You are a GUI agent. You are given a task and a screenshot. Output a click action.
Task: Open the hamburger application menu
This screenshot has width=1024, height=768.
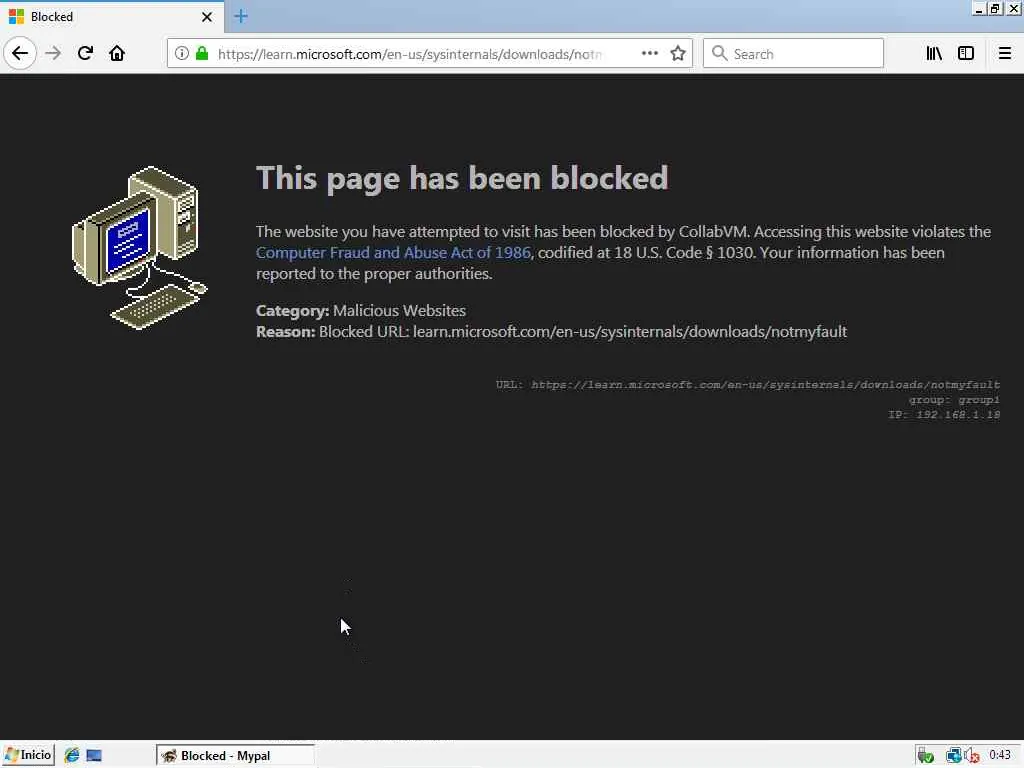click(x=1004, y=54)
